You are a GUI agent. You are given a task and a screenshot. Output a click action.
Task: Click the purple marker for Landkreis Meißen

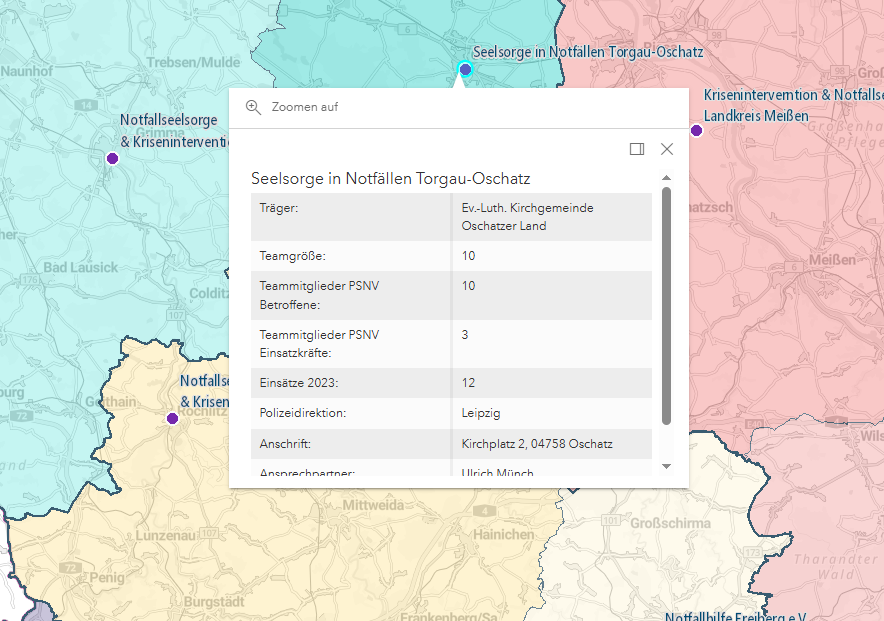(x=695, y=129)
